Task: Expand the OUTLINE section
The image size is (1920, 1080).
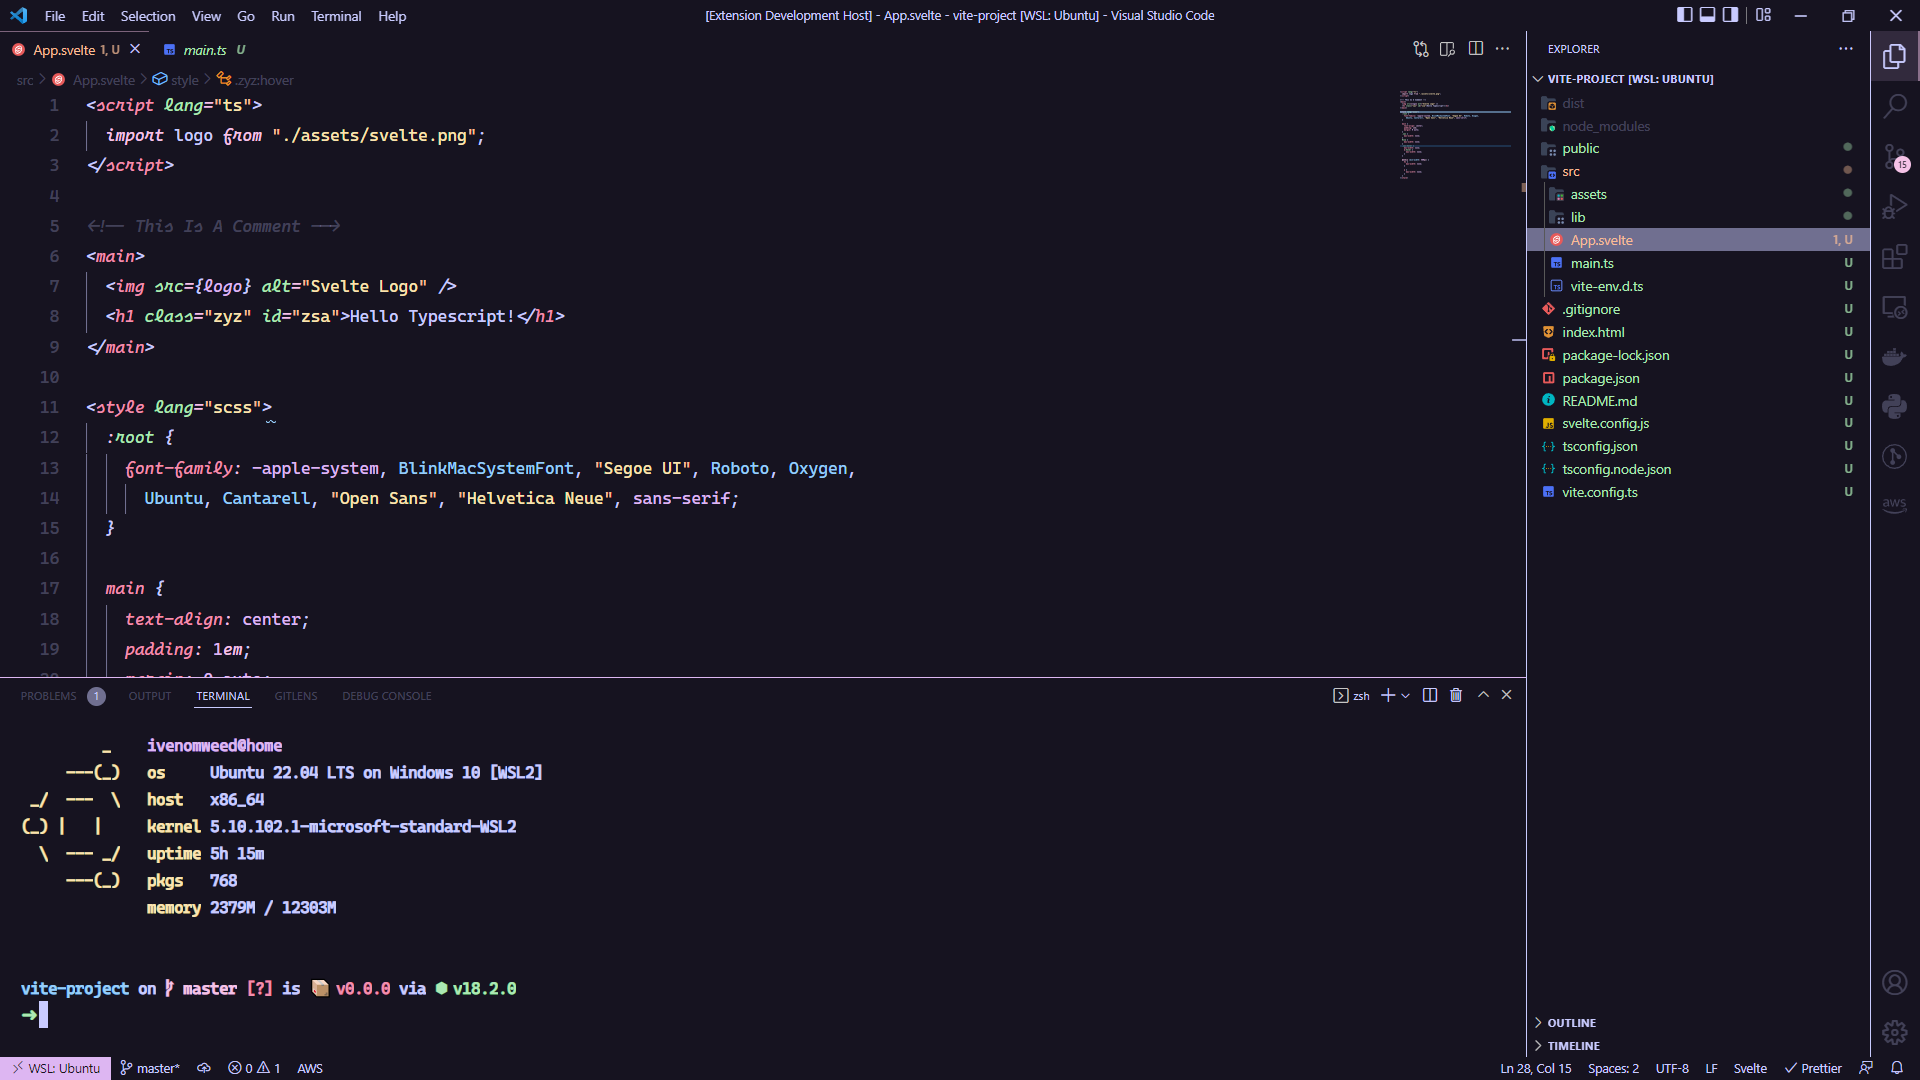Action: 1571,1023
